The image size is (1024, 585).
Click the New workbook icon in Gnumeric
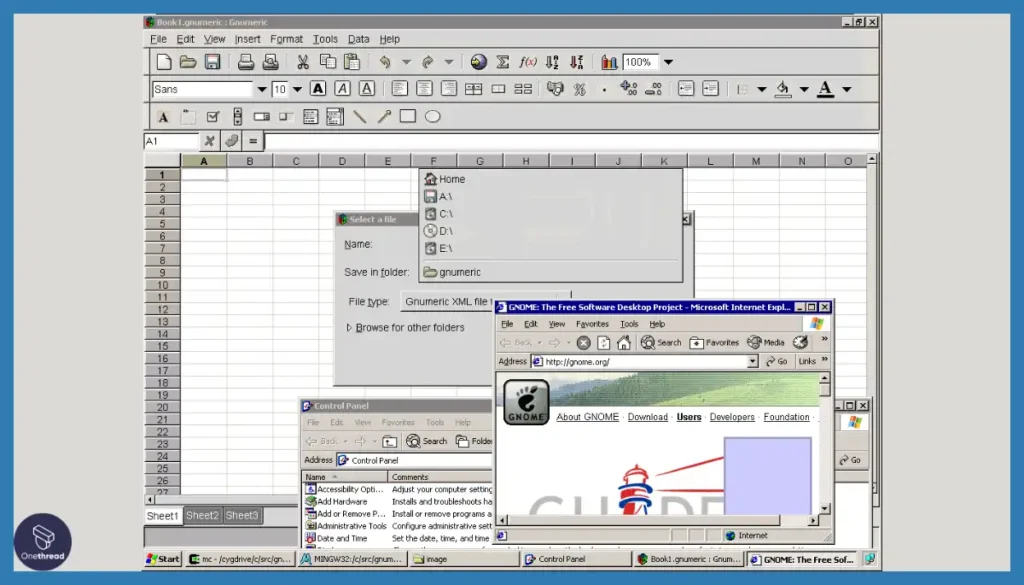coord(163,62)
